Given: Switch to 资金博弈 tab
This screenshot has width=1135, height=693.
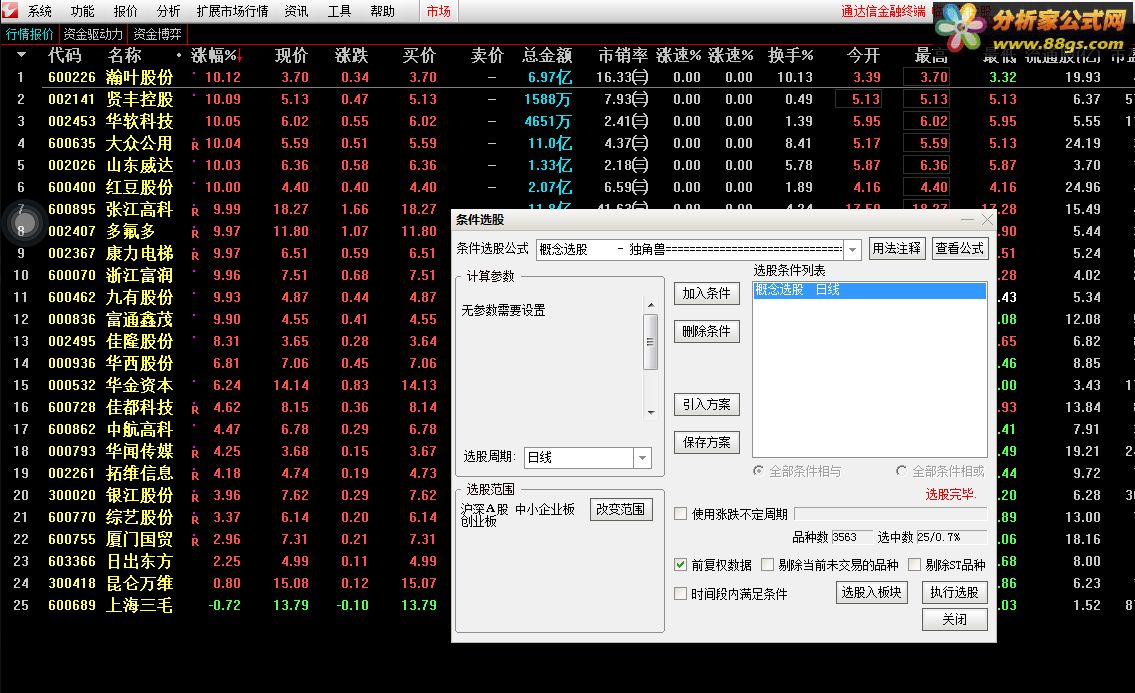Looking at the screenshot, I should click(x=158, y=34).
